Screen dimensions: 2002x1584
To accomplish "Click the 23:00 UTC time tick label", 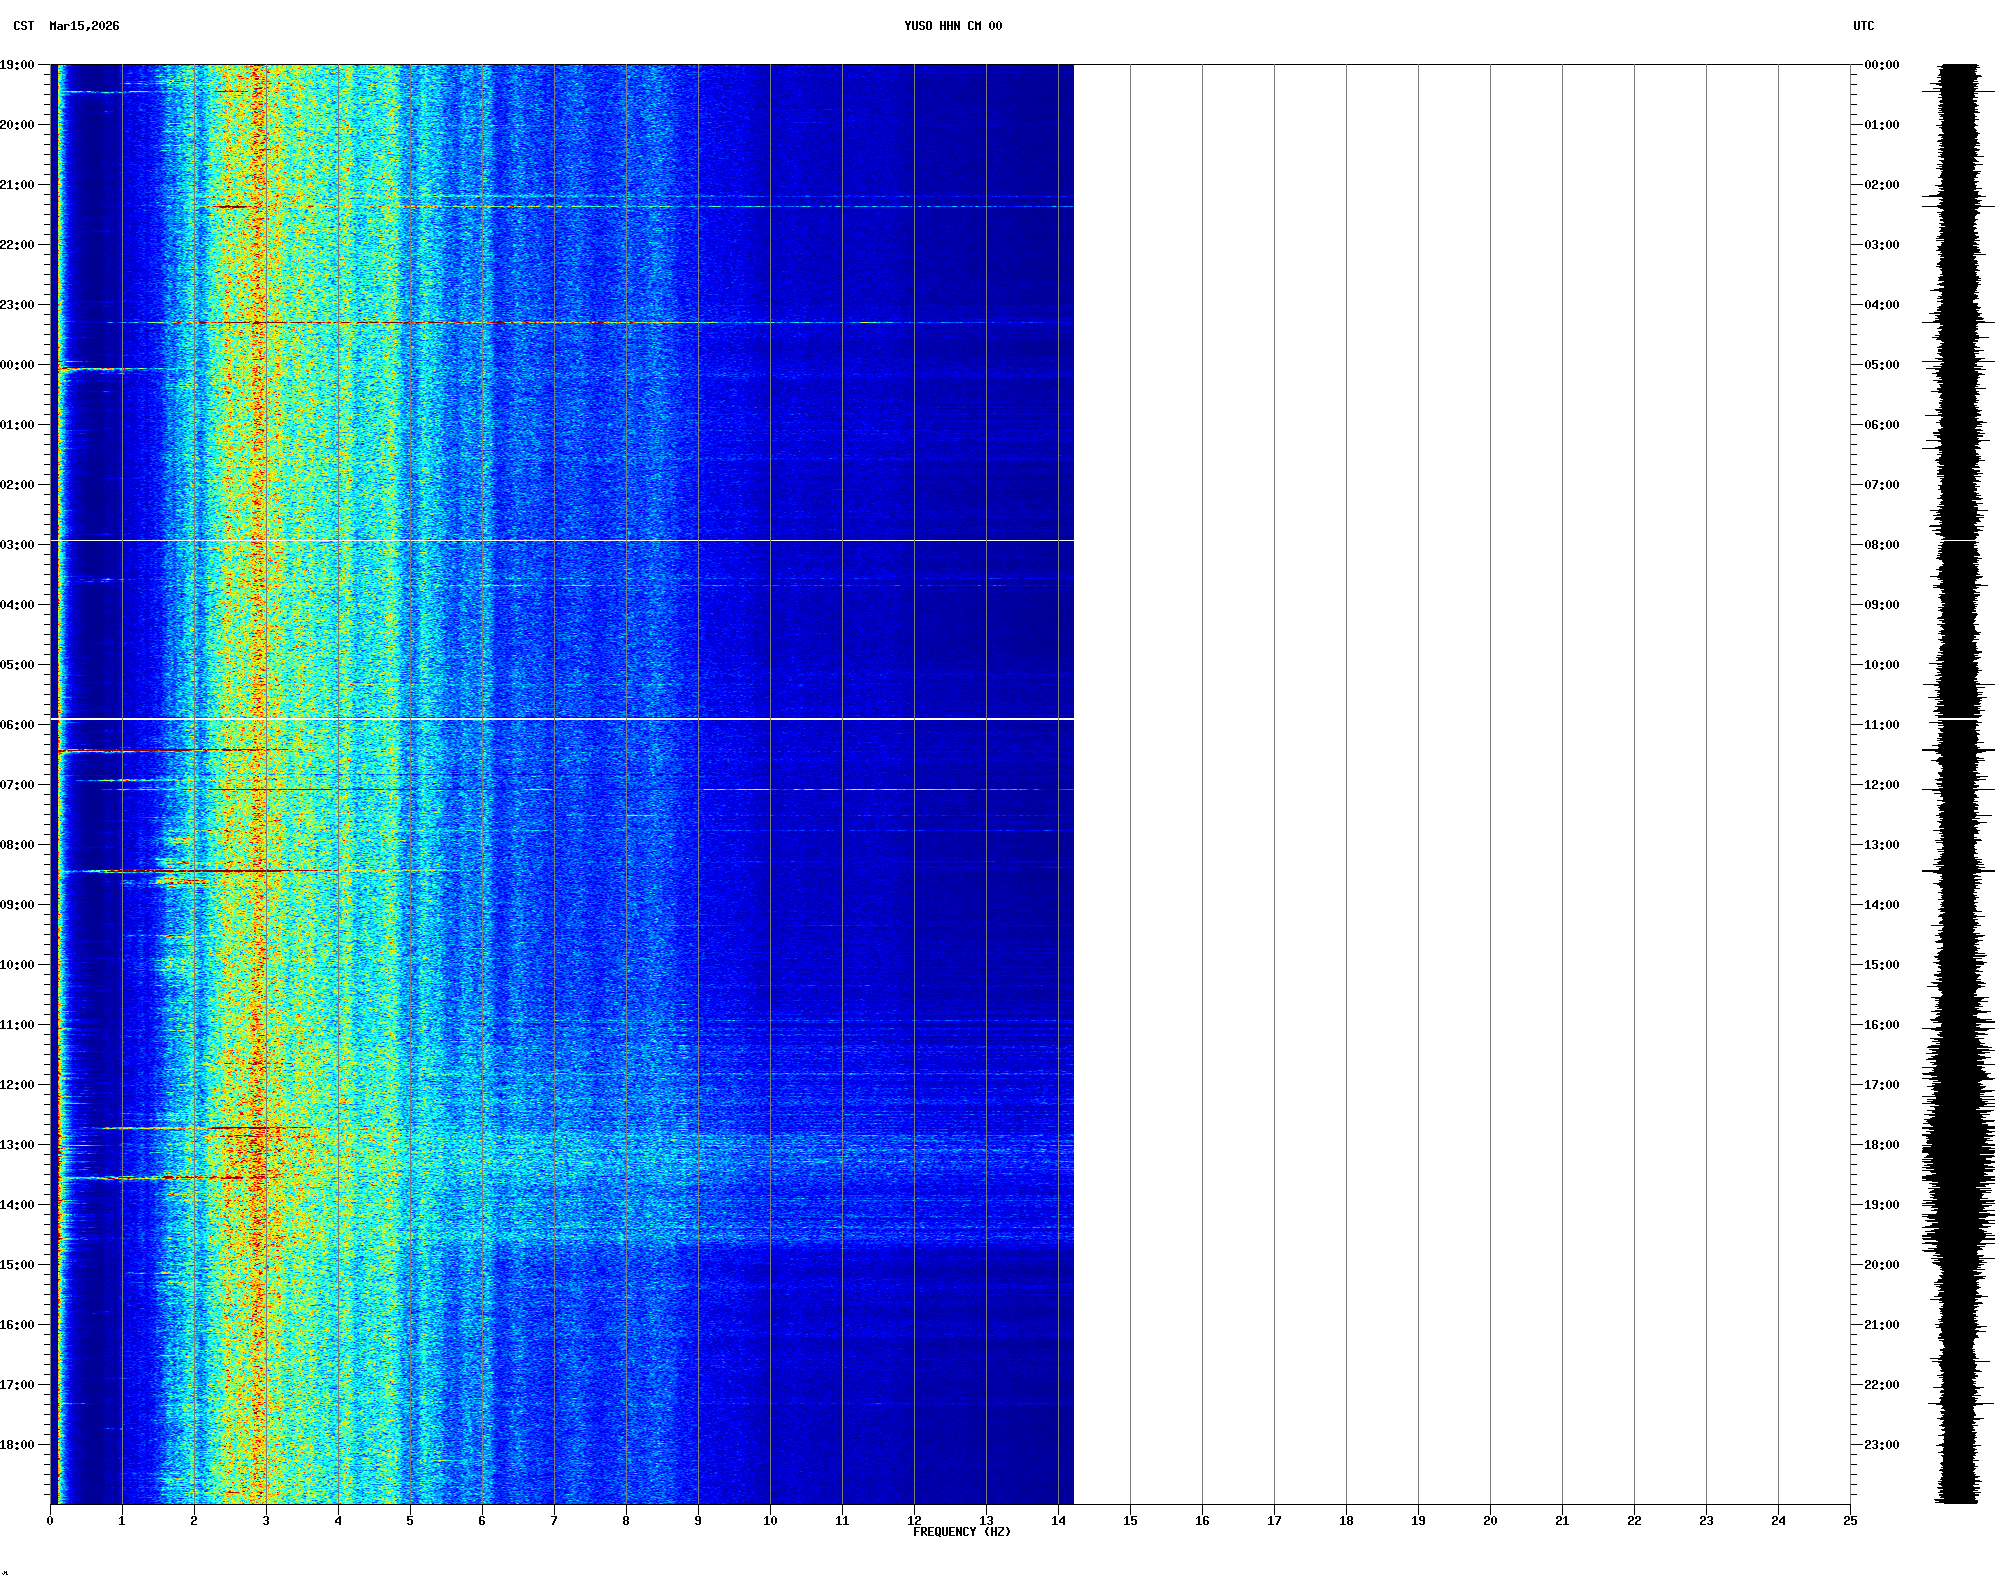I will (1881, 1445).
